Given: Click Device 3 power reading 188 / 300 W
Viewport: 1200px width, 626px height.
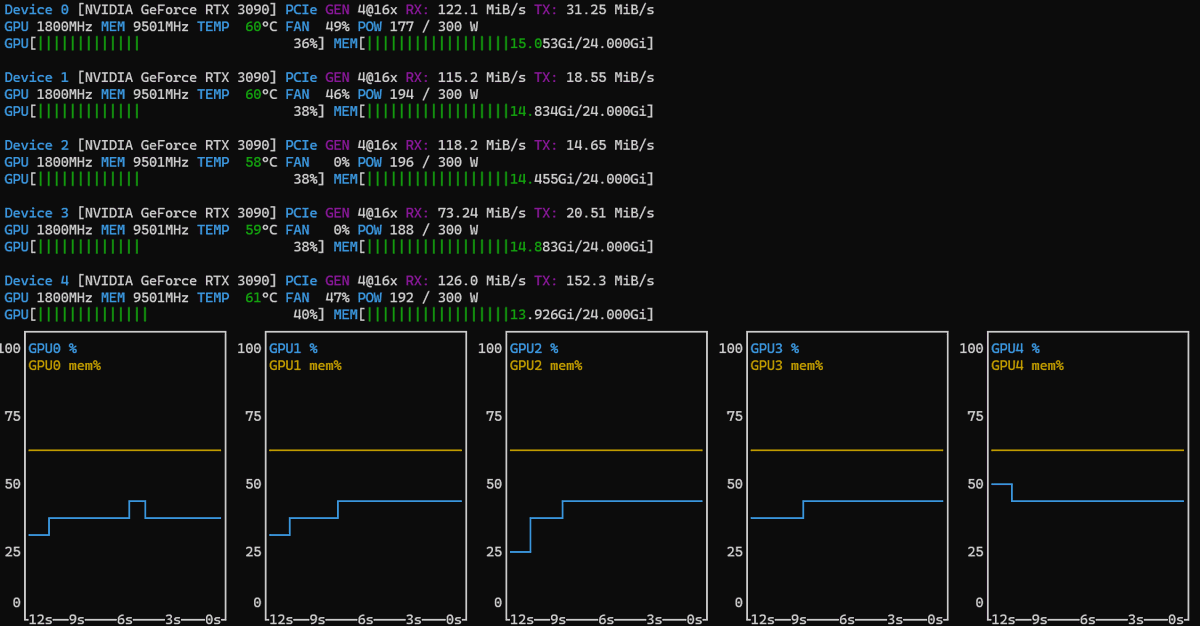Looking at the screenshot, I should tap(434, 230).
